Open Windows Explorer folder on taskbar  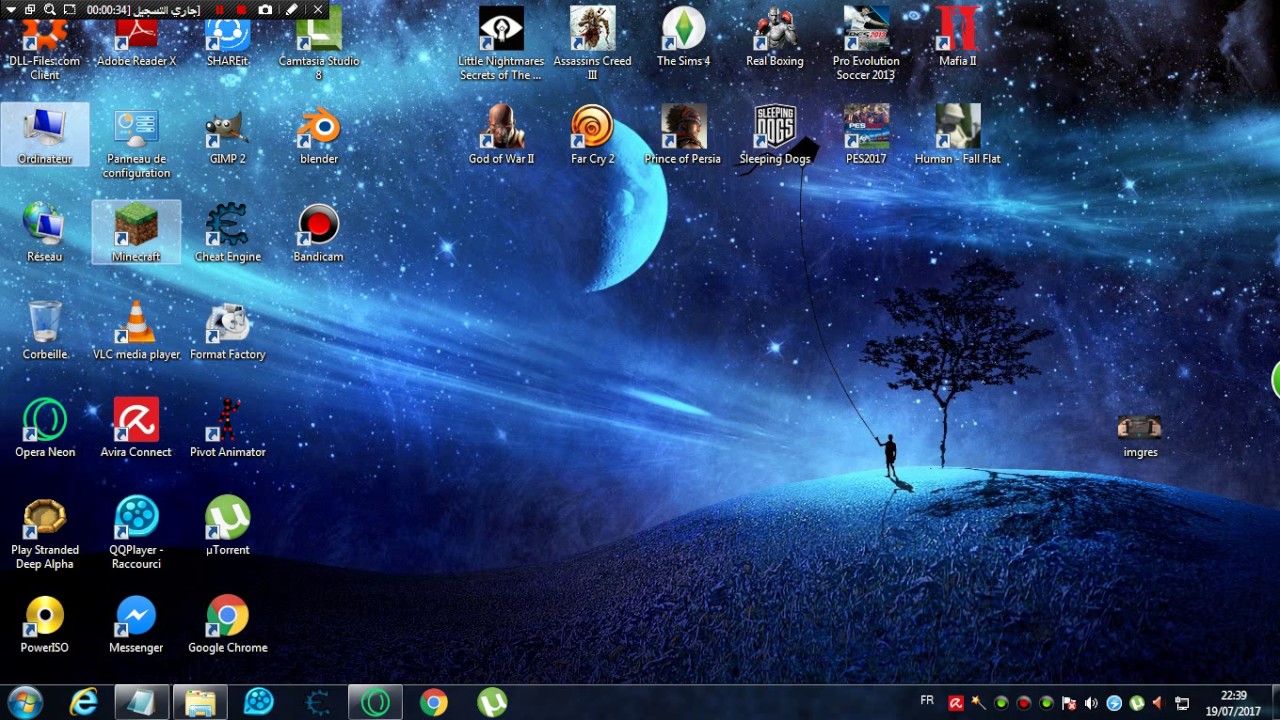tap(200, 702)
